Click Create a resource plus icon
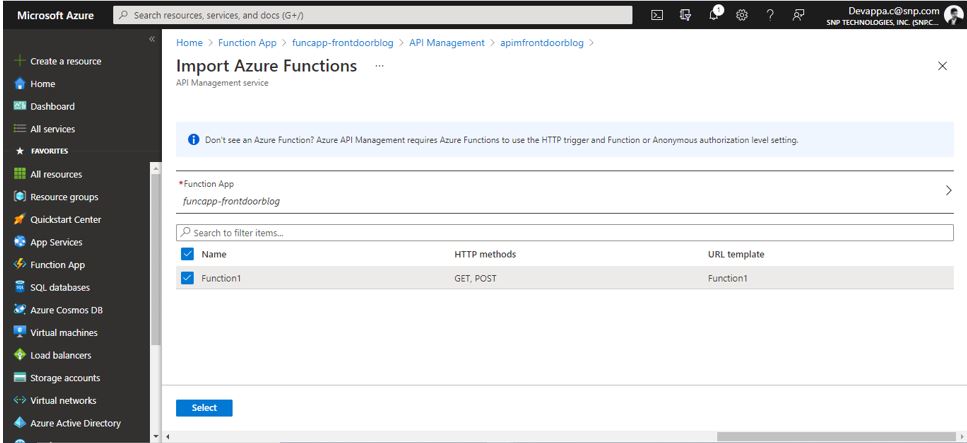Viewport: 967px width, 443px height. click(20, 61)
